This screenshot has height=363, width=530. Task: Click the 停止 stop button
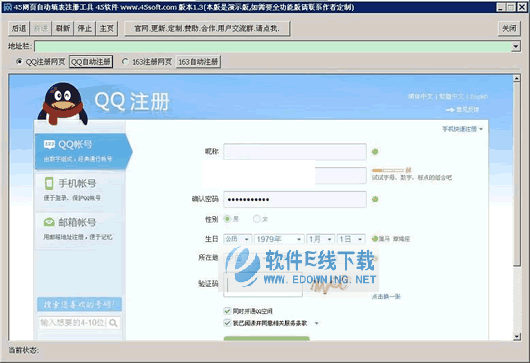pyautogui.click(x=85, y=28)
